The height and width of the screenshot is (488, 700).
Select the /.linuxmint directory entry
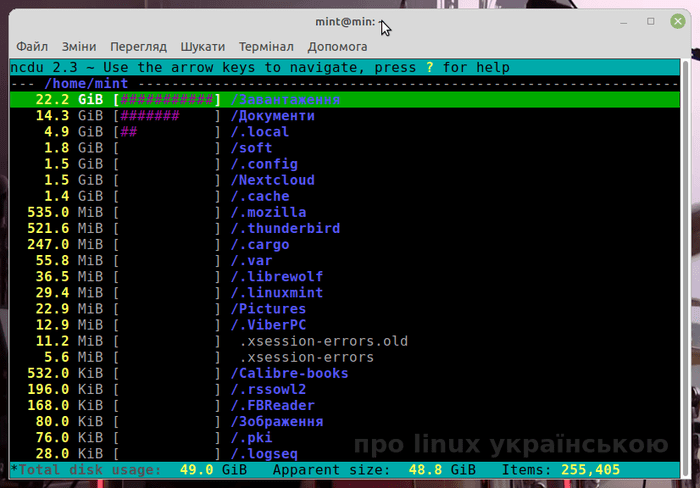coord(345,292)
